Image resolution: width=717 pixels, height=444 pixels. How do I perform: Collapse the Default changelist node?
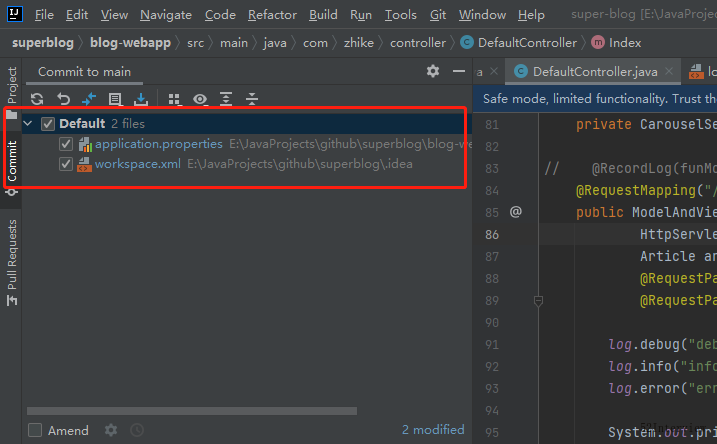(x=28, y=123)
